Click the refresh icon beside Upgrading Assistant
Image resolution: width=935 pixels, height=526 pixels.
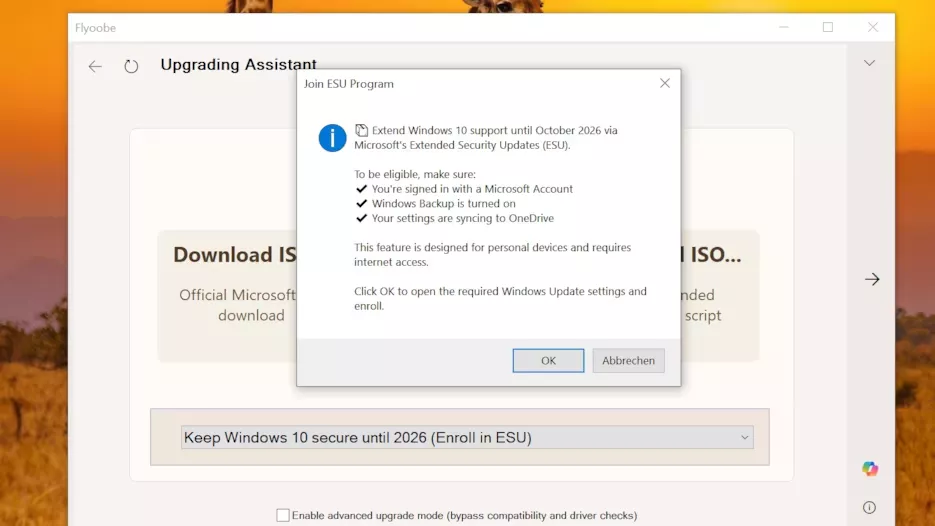click(131, 66)
